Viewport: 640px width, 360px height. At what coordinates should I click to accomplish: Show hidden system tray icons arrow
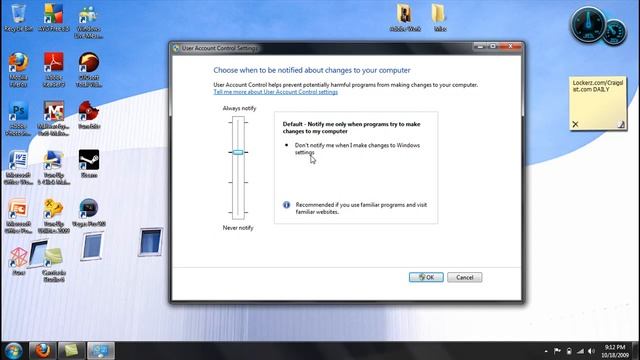(x=546, y=351)
